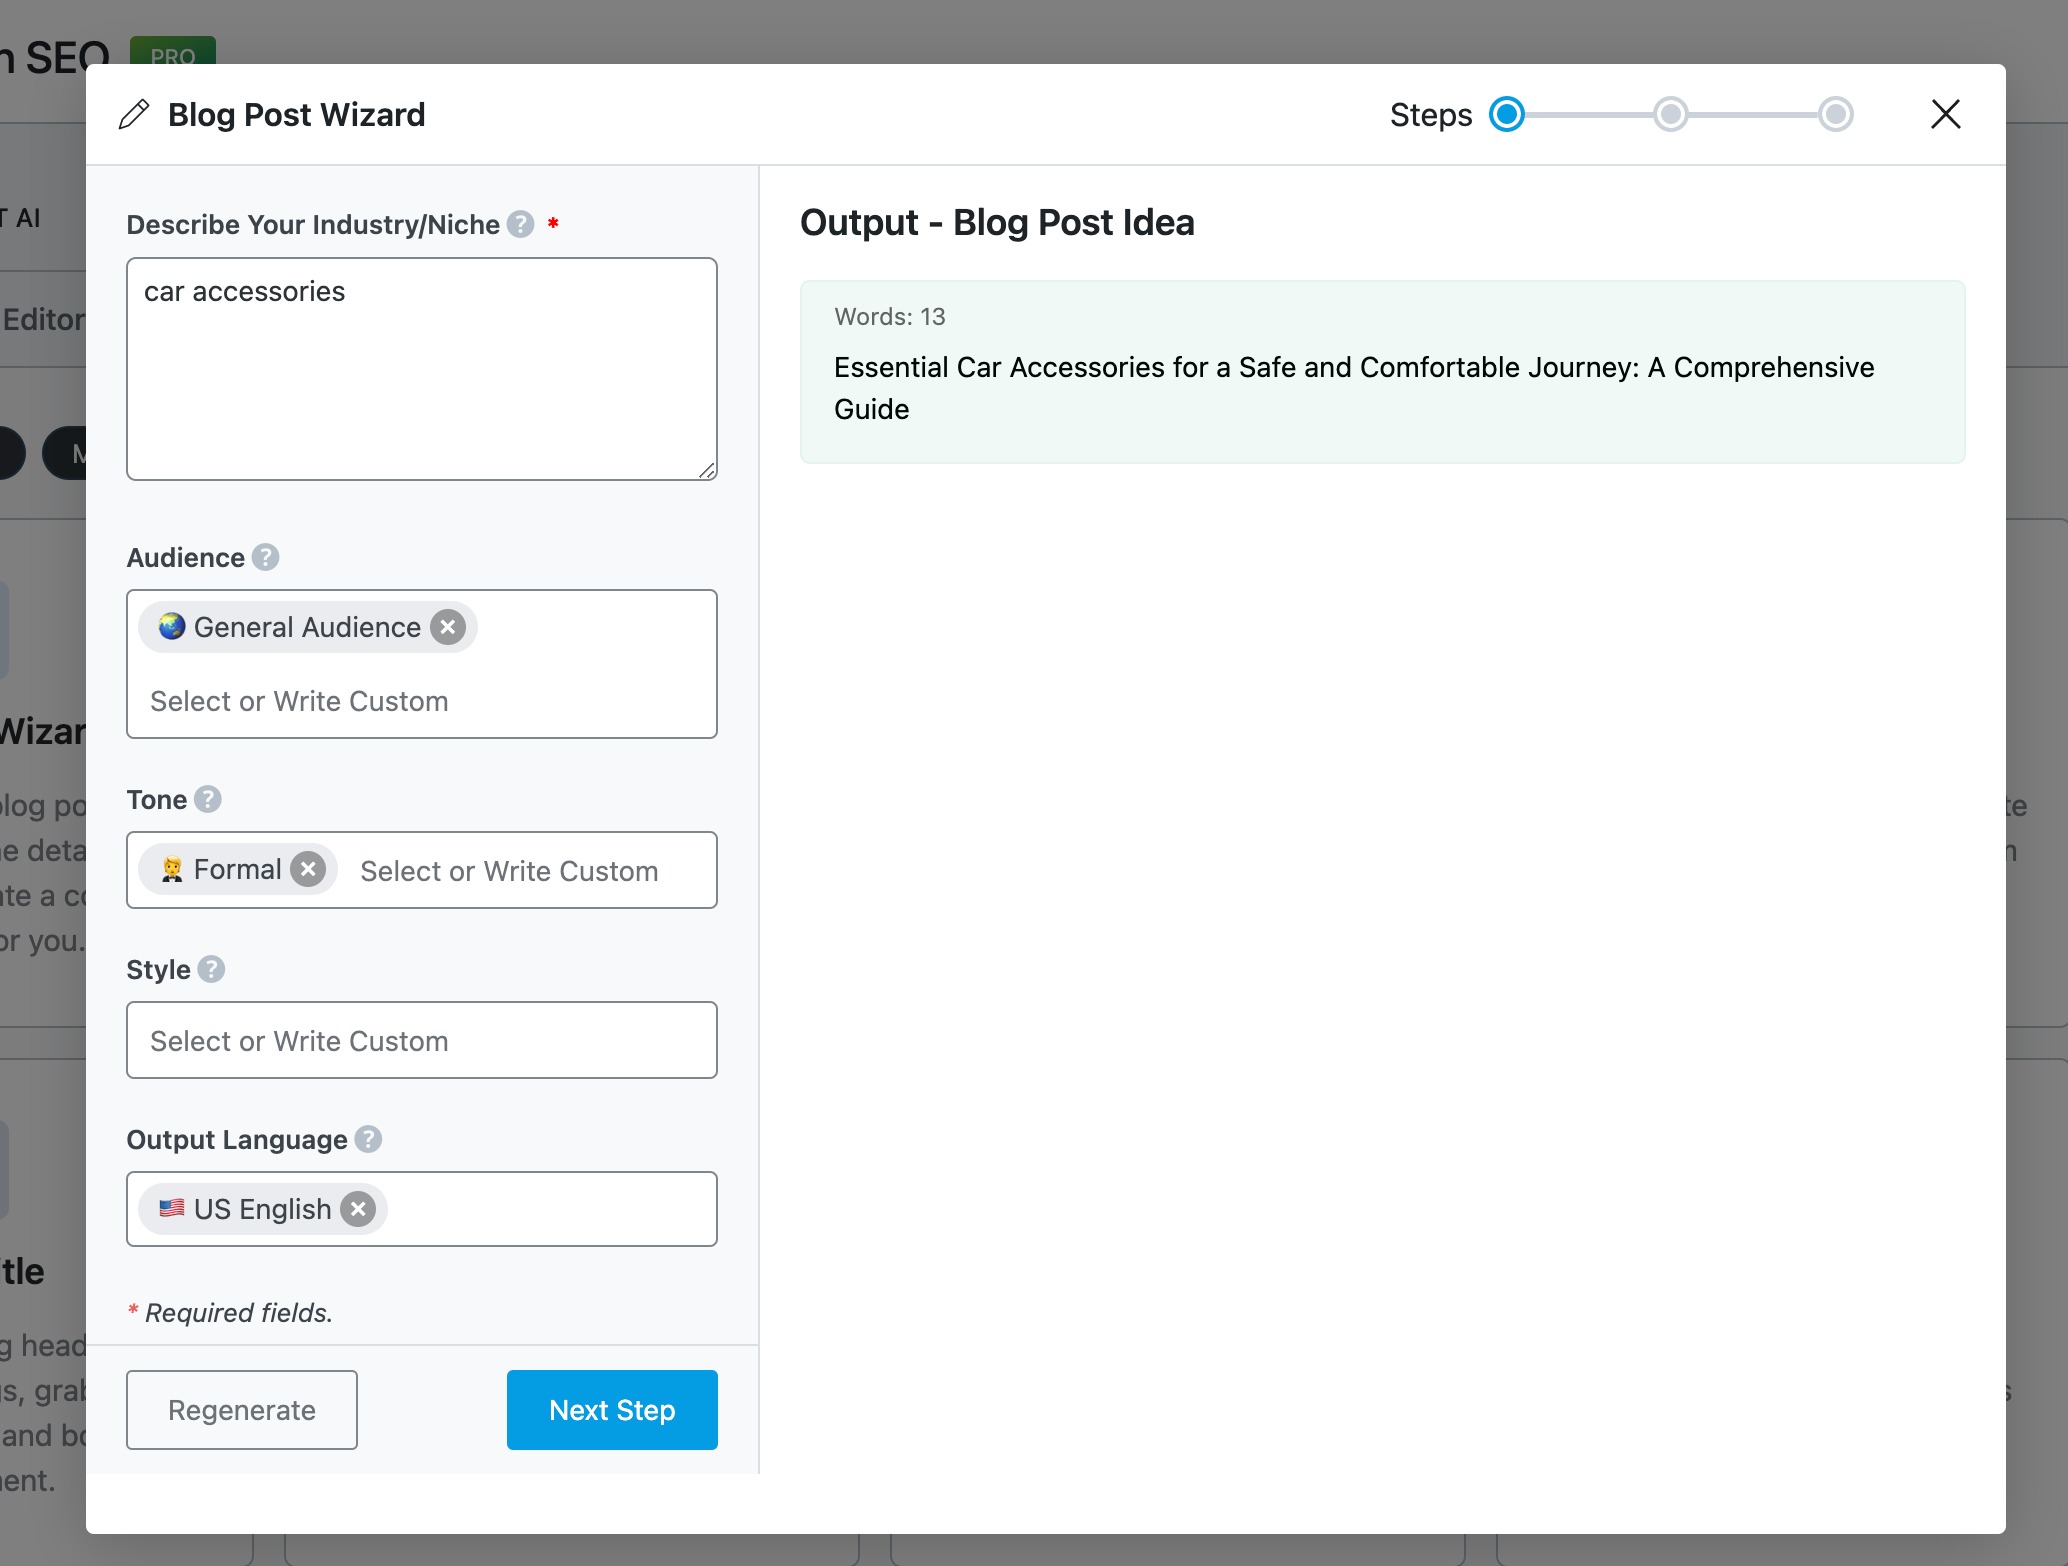Screen dimensions: 2068x1566
Task: Click the Audience help question icon
Action: pos(265,557)
